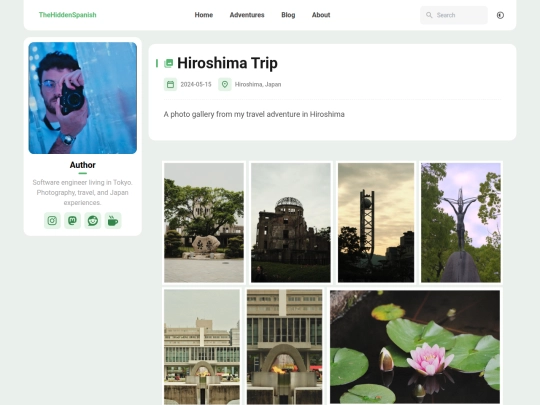540x405 pixels.
Task: Open the close-up peace flame photo
Action: coord(284,347)
